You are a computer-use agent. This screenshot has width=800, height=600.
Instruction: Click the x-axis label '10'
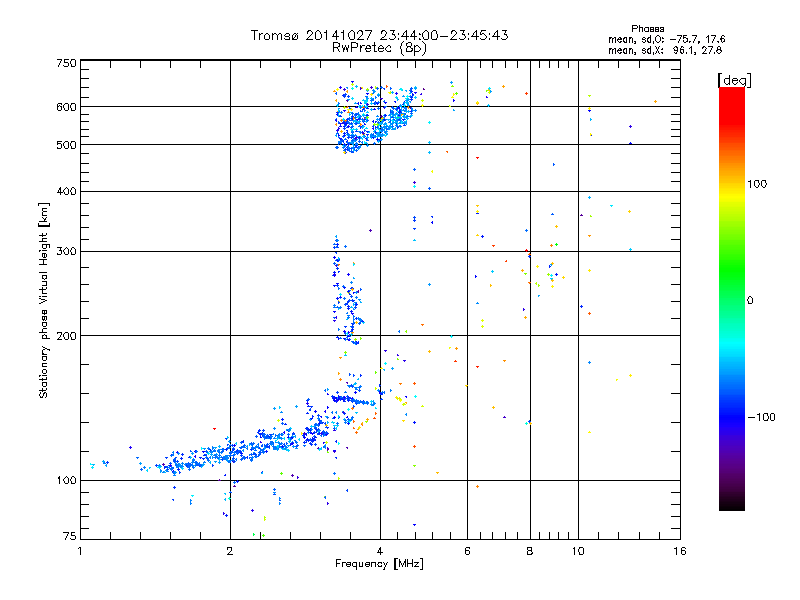point(578,551)
